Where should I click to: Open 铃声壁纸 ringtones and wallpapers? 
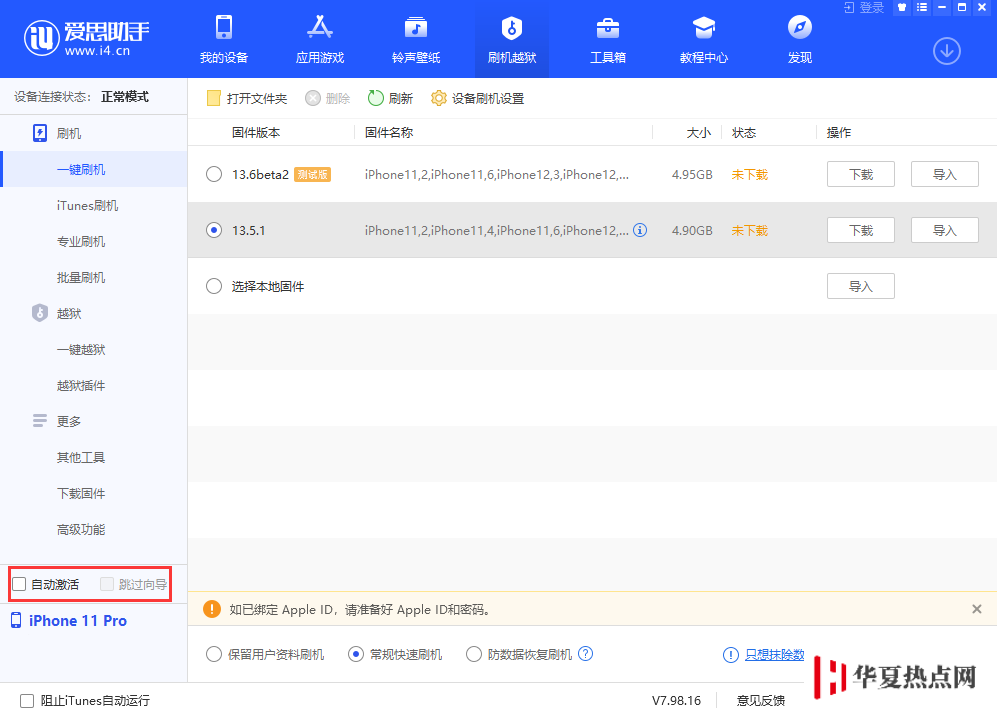[x=416, y=39]
